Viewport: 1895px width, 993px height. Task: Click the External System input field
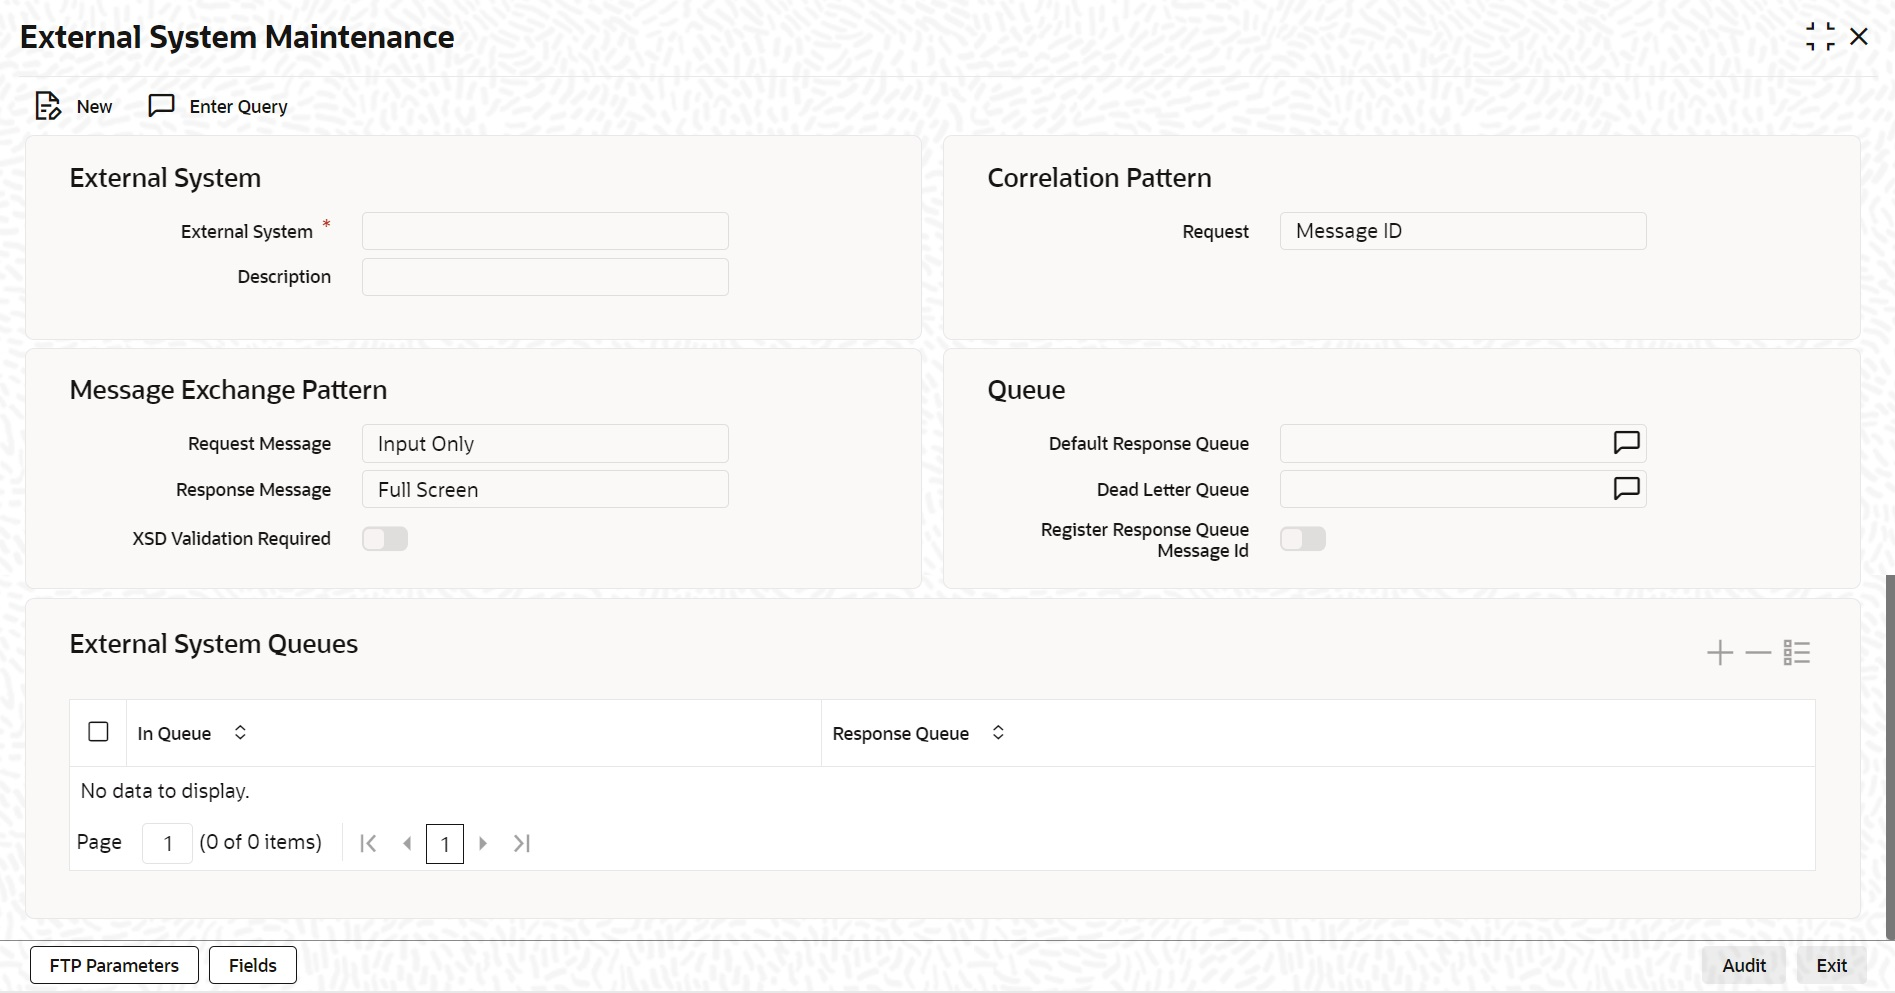click(545, 231)
